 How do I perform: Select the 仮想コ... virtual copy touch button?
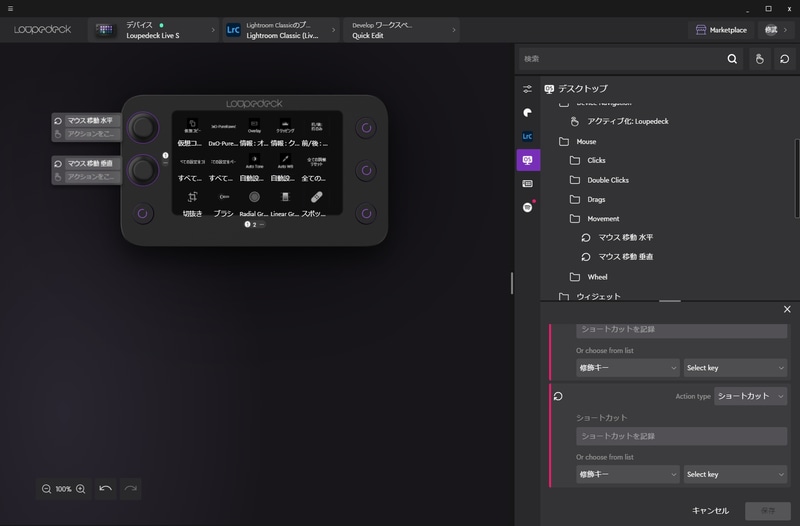coord(192,132)
